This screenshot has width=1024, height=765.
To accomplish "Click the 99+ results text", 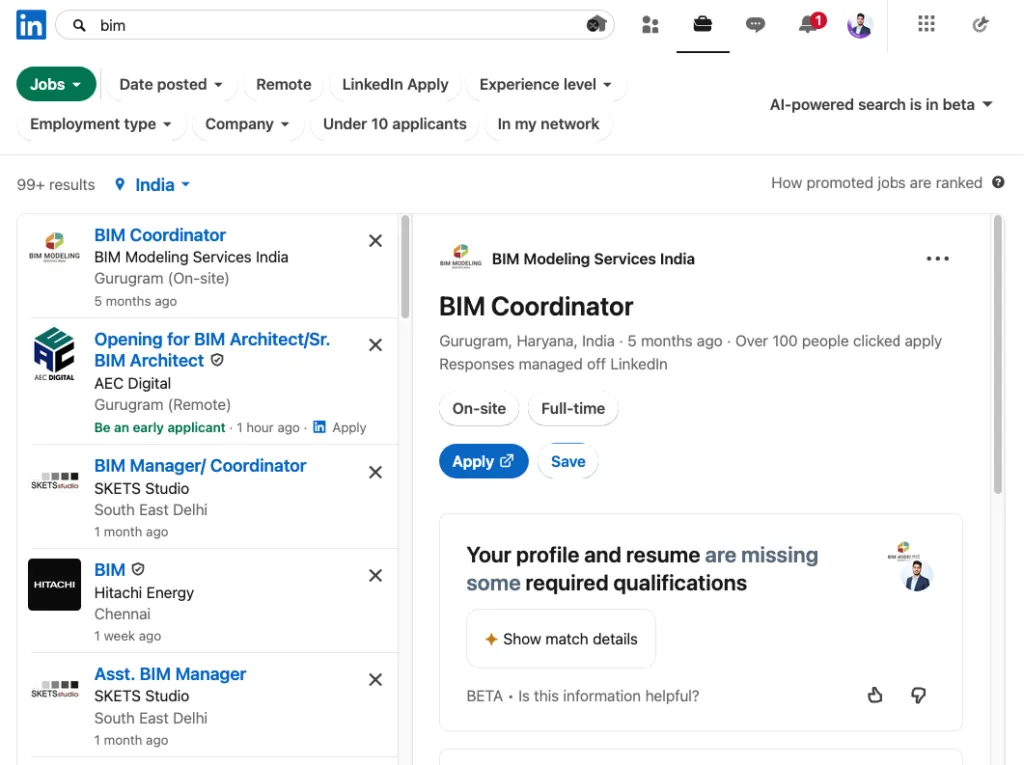I will [x=56, y=185].
